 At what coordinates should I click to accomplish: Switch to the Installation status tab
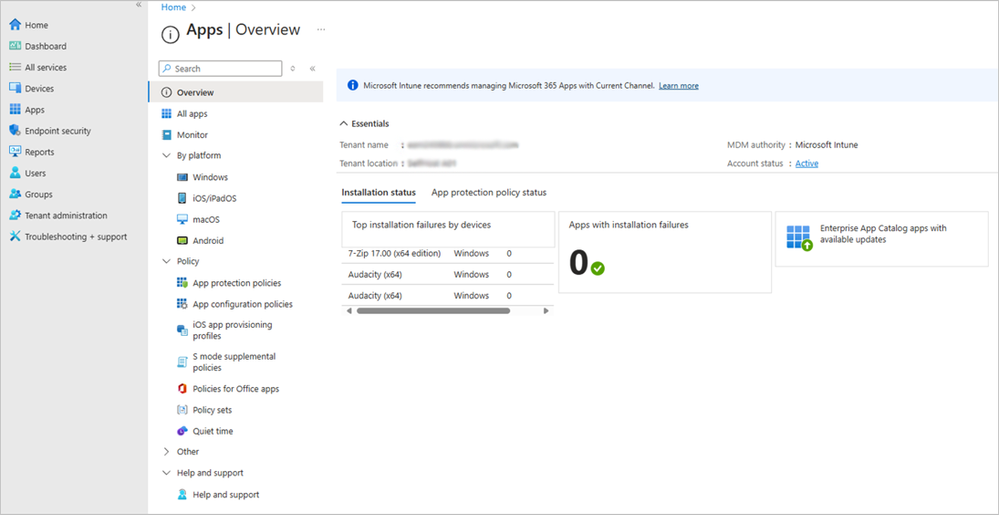[378, 192]
